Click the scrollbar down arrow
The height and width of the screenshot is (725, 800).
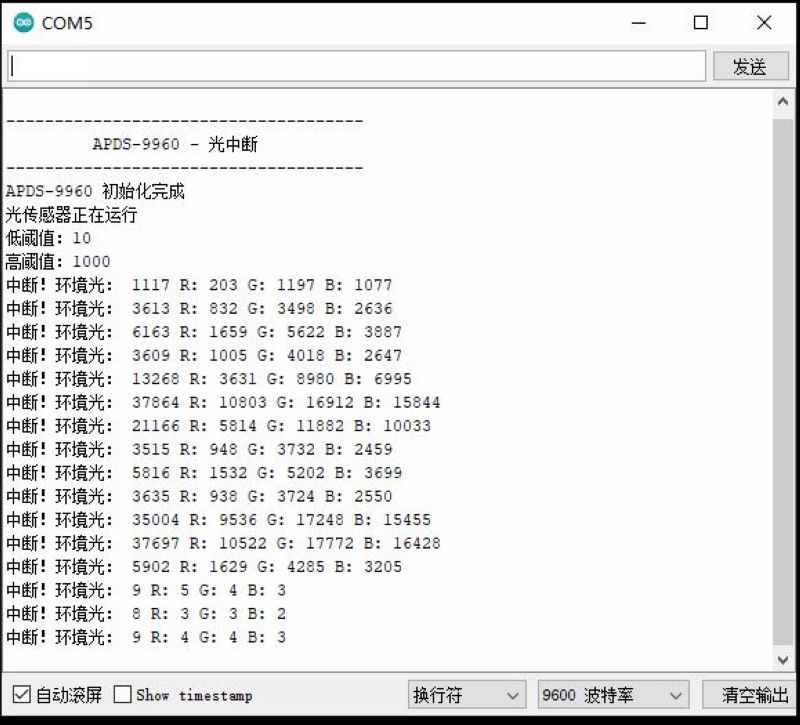pyautogui.click(x=783, y=660)
